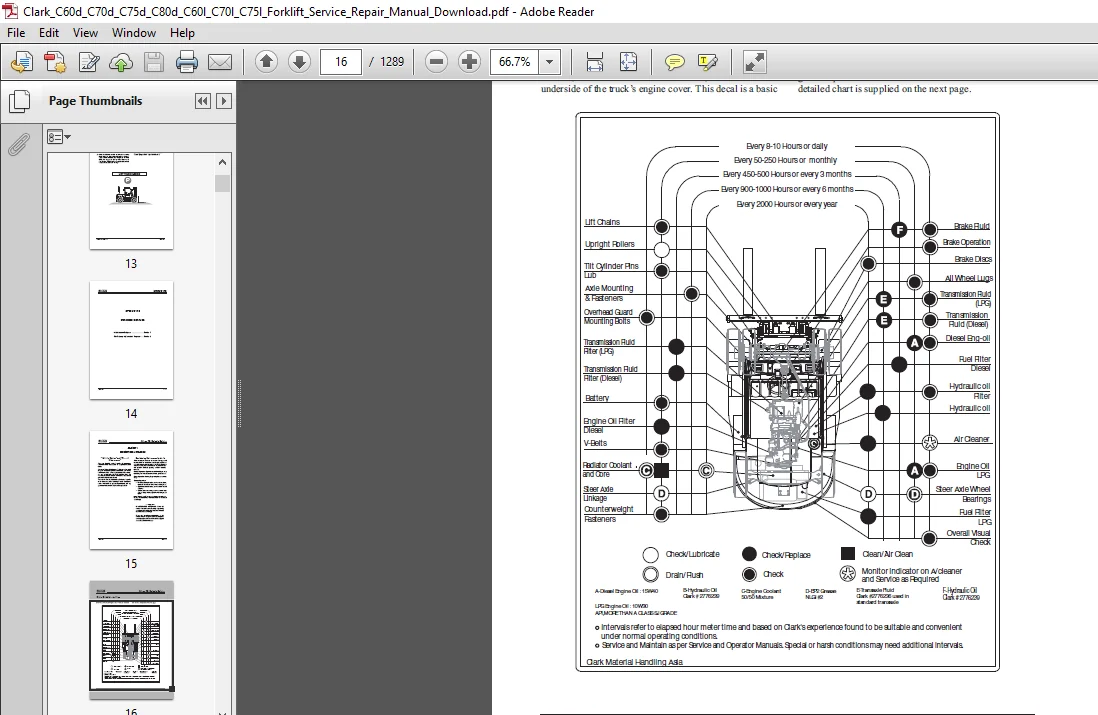Open the Page Thumbnails panel icon
Viewport: 1098px width, 715px height.
pos(20,102)
